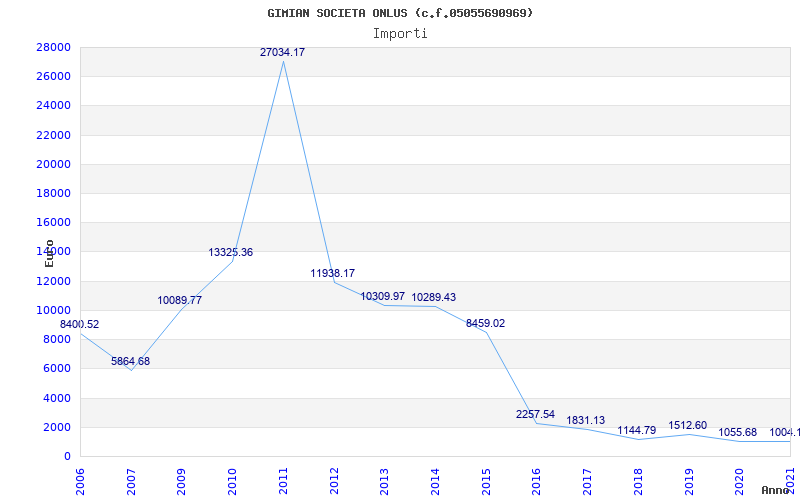
Task: Click the 2010 year axis label
Action: click(232, 481)
